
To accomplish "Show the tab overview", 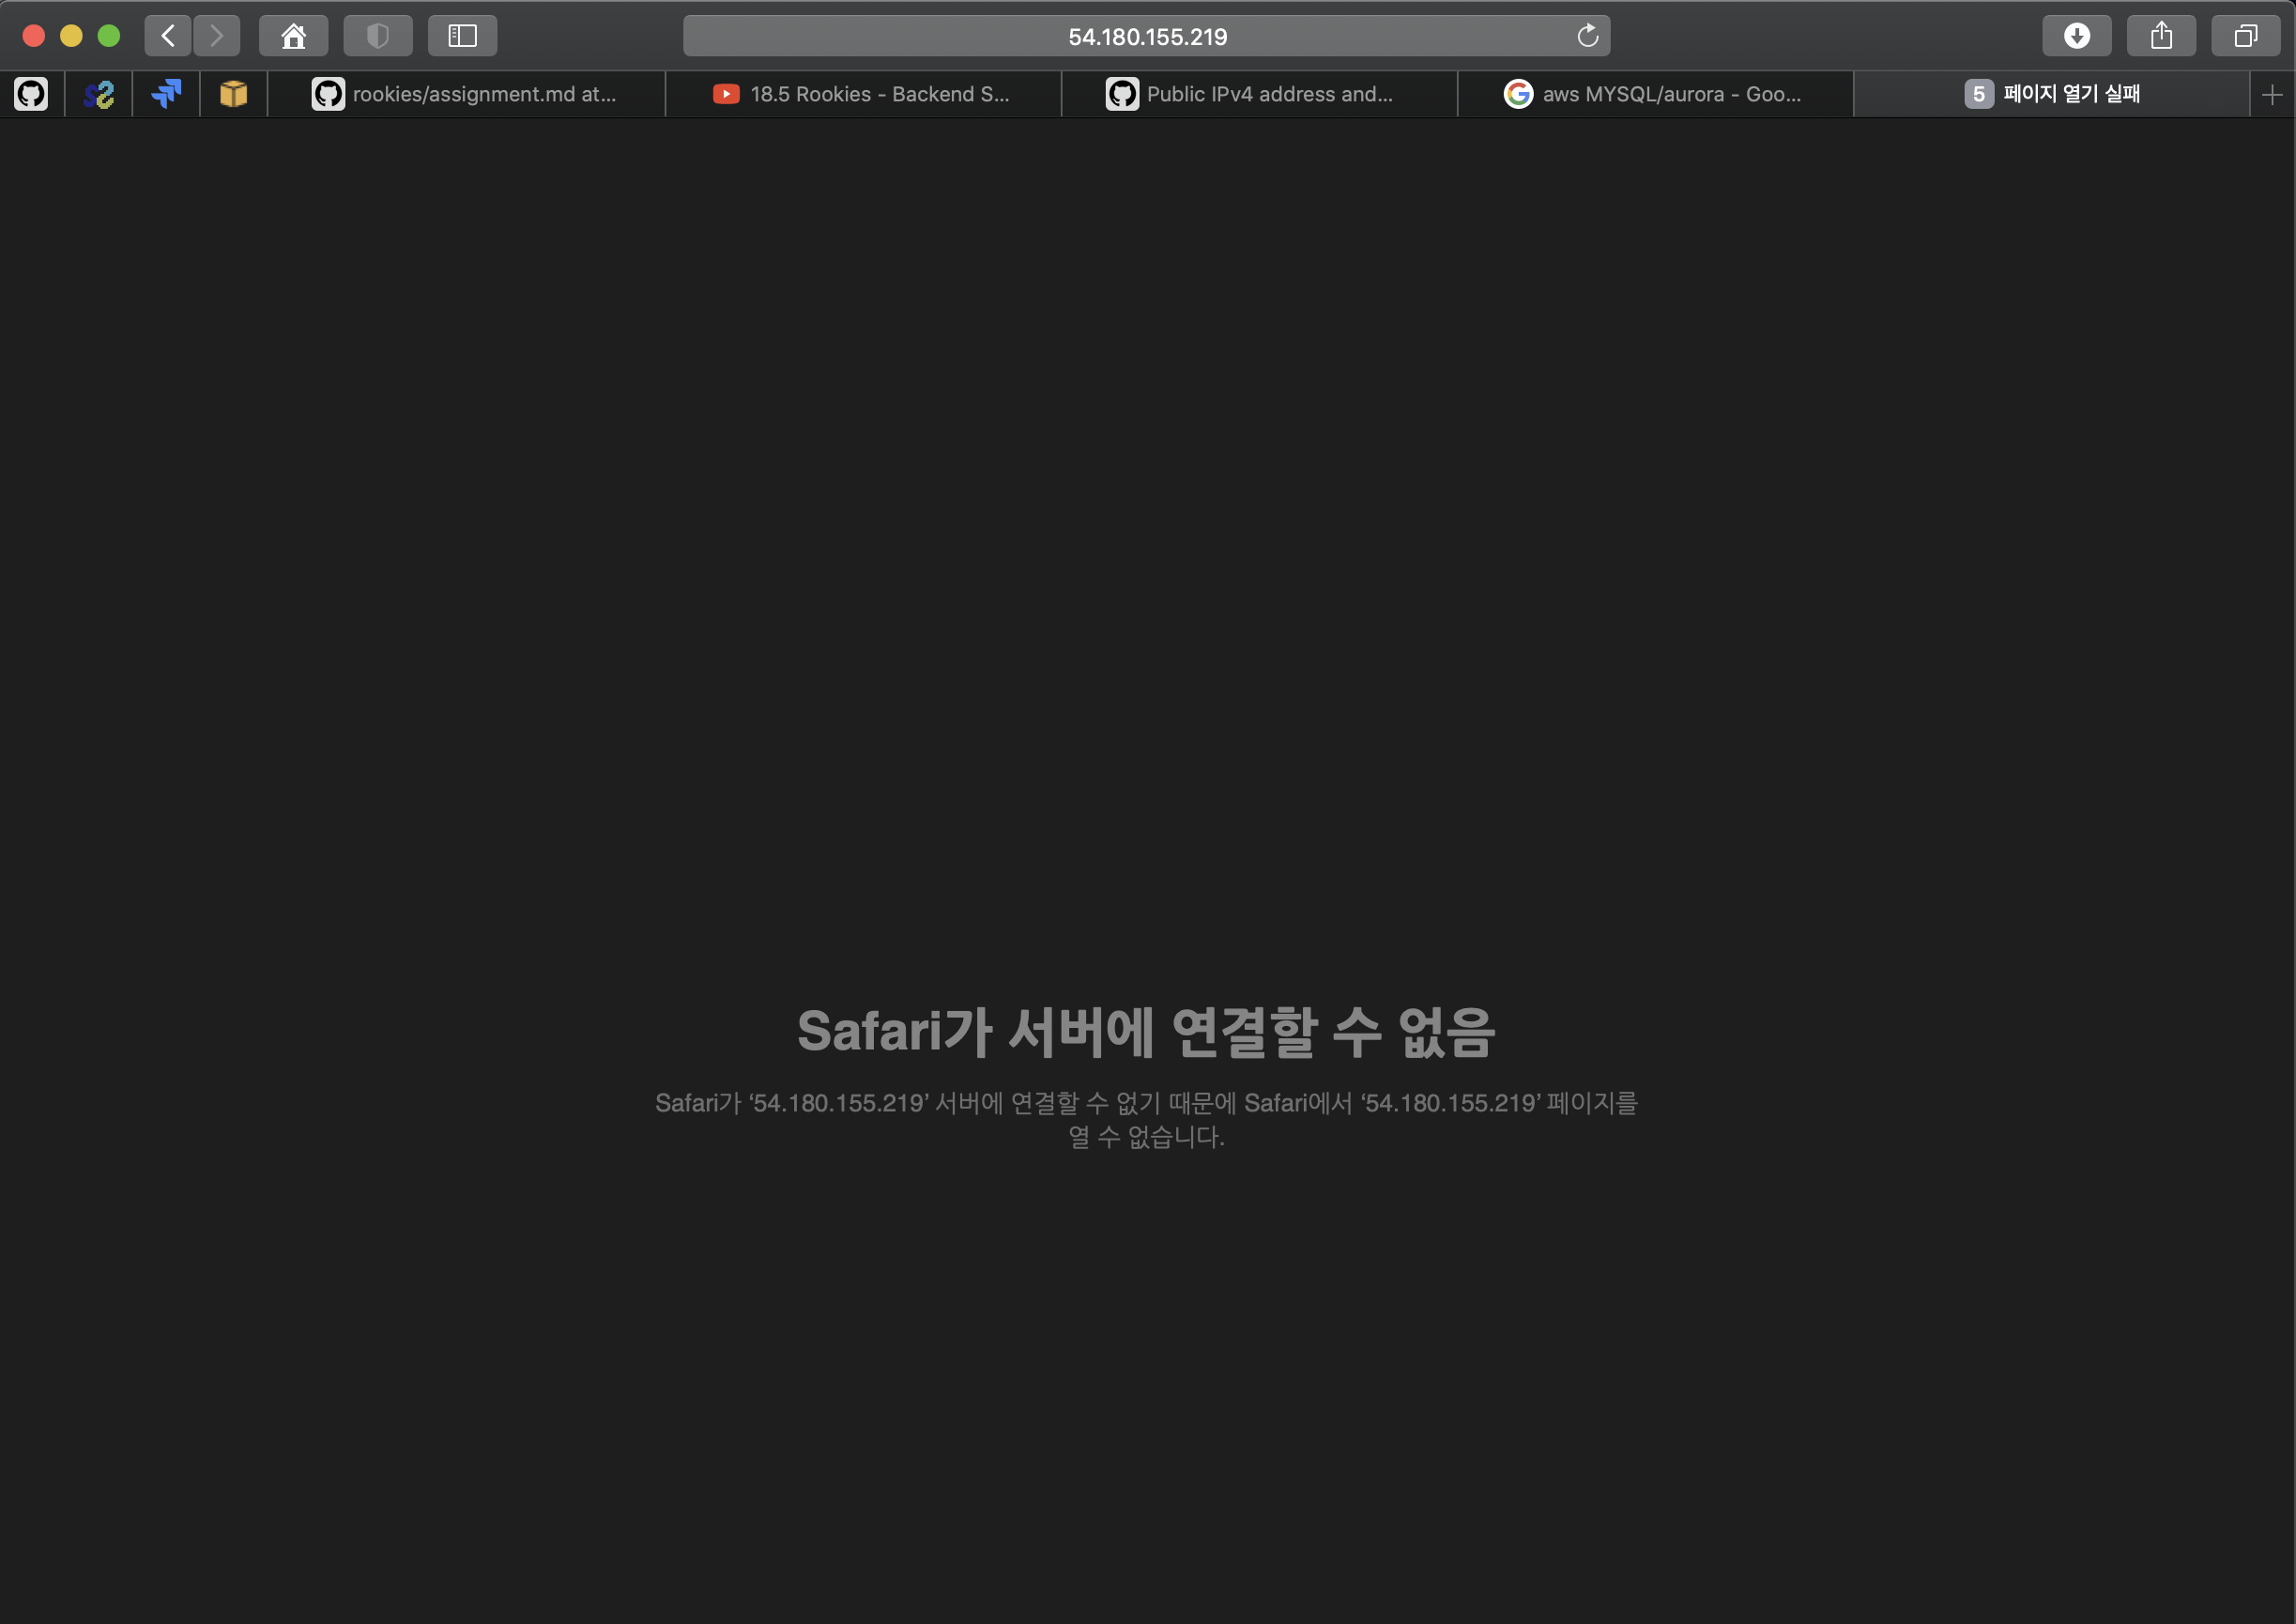I will (x=2245, y=36).
